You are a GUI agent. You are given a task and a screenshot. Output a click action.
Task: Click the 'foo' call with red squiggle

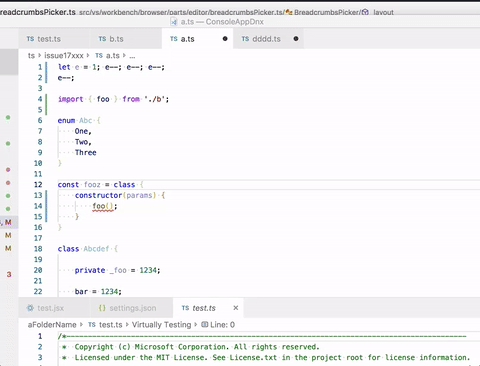tap(99, 206)
